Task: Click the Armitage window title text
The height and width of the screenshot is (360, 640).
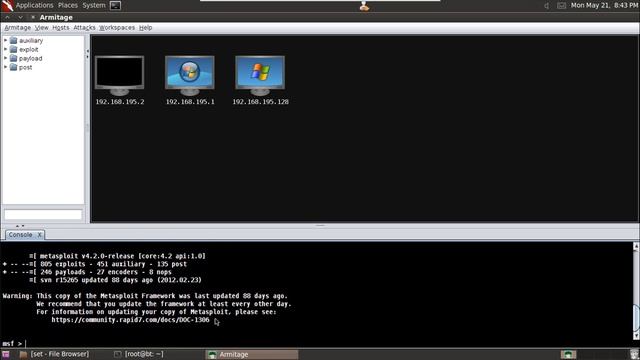Action: click(56, 17)
